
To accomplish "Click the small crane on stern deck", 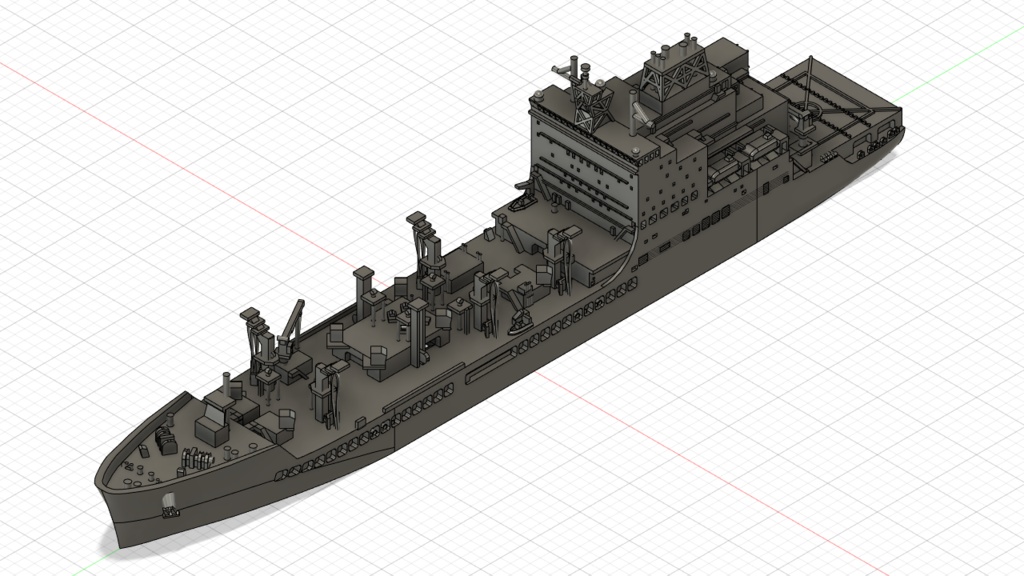I will (x=802, y=120).
